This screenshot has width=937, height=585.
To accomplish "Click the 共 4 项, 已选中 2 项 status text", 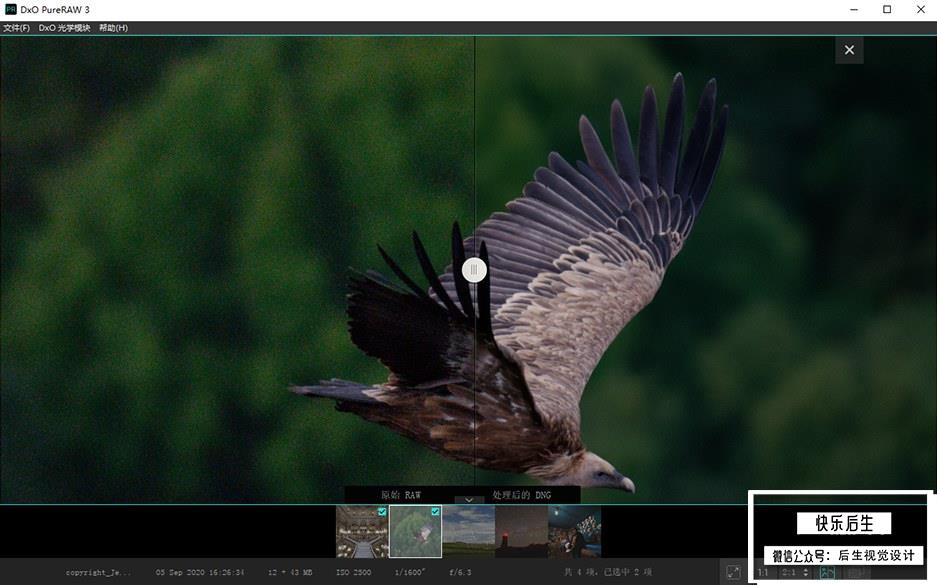I will (608, 572).
